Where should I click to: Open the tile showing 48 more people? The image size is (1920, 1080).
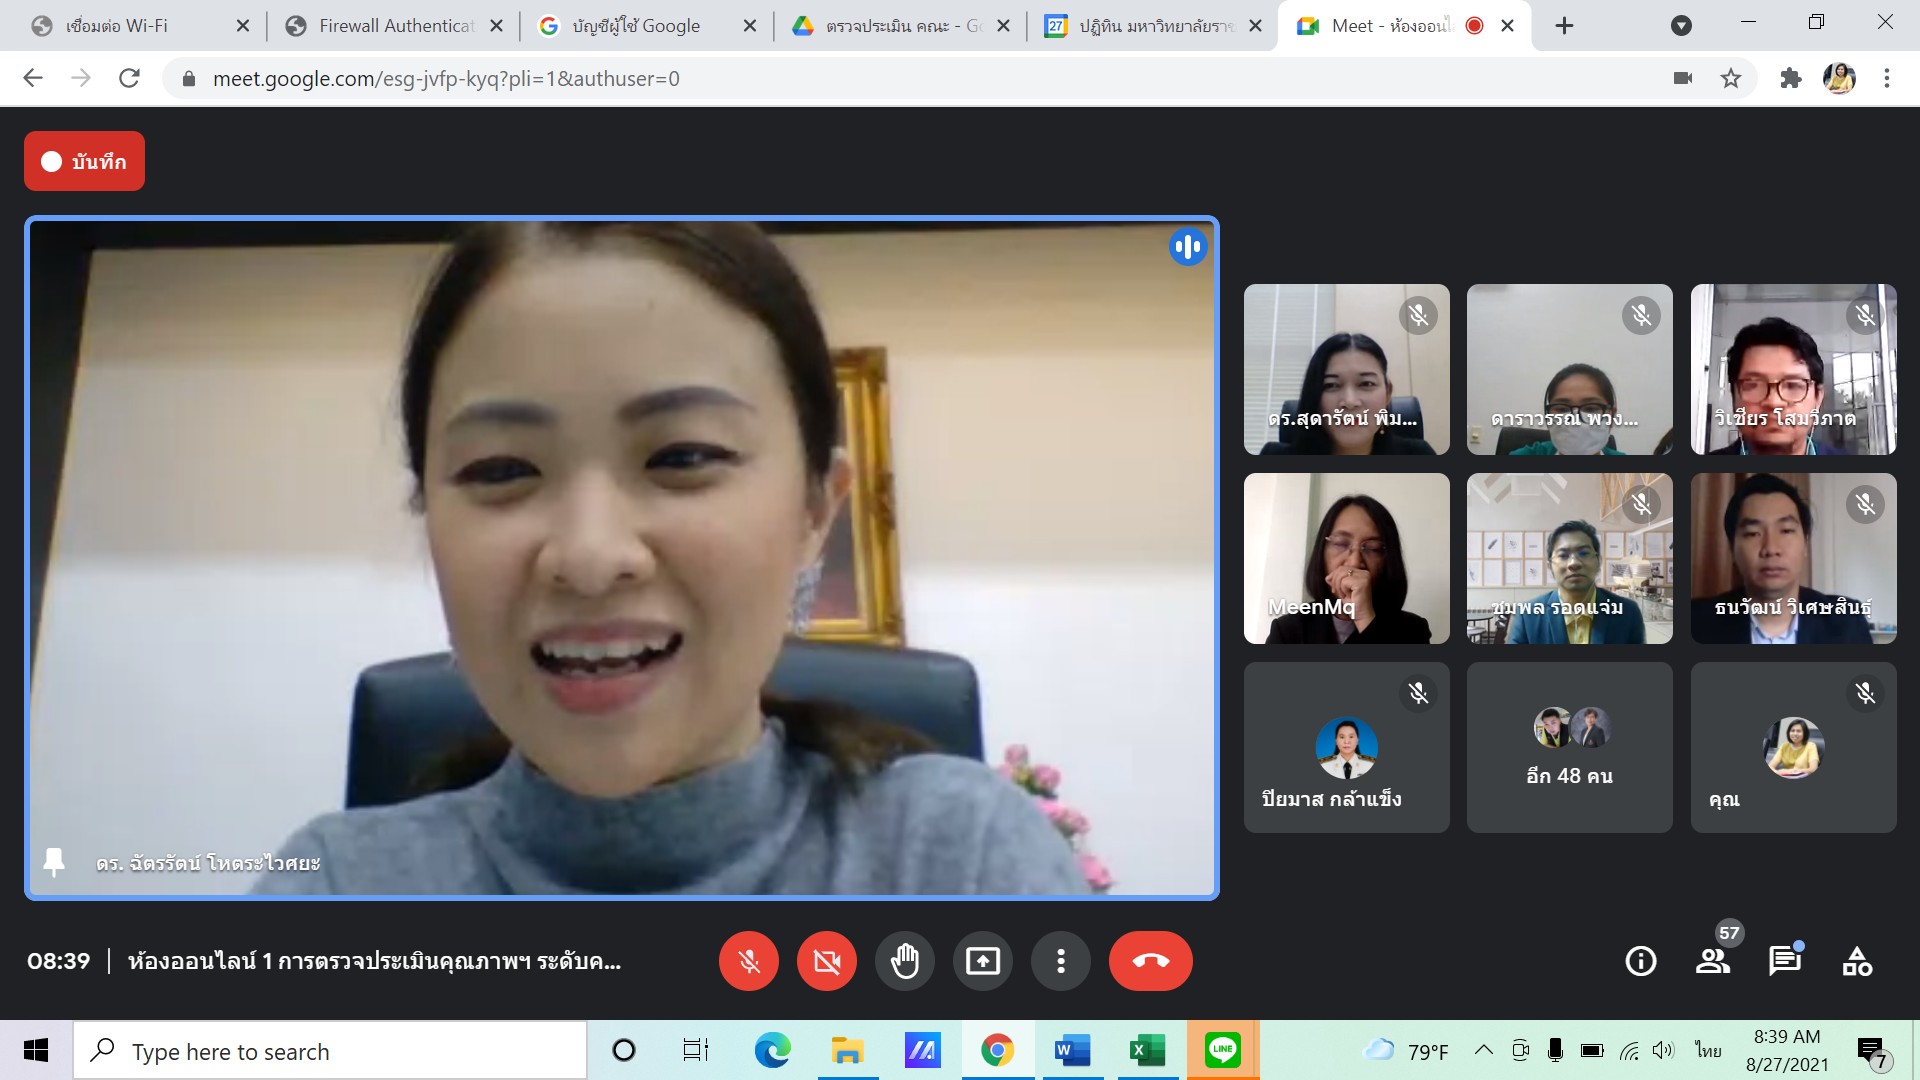(1569, 747)
